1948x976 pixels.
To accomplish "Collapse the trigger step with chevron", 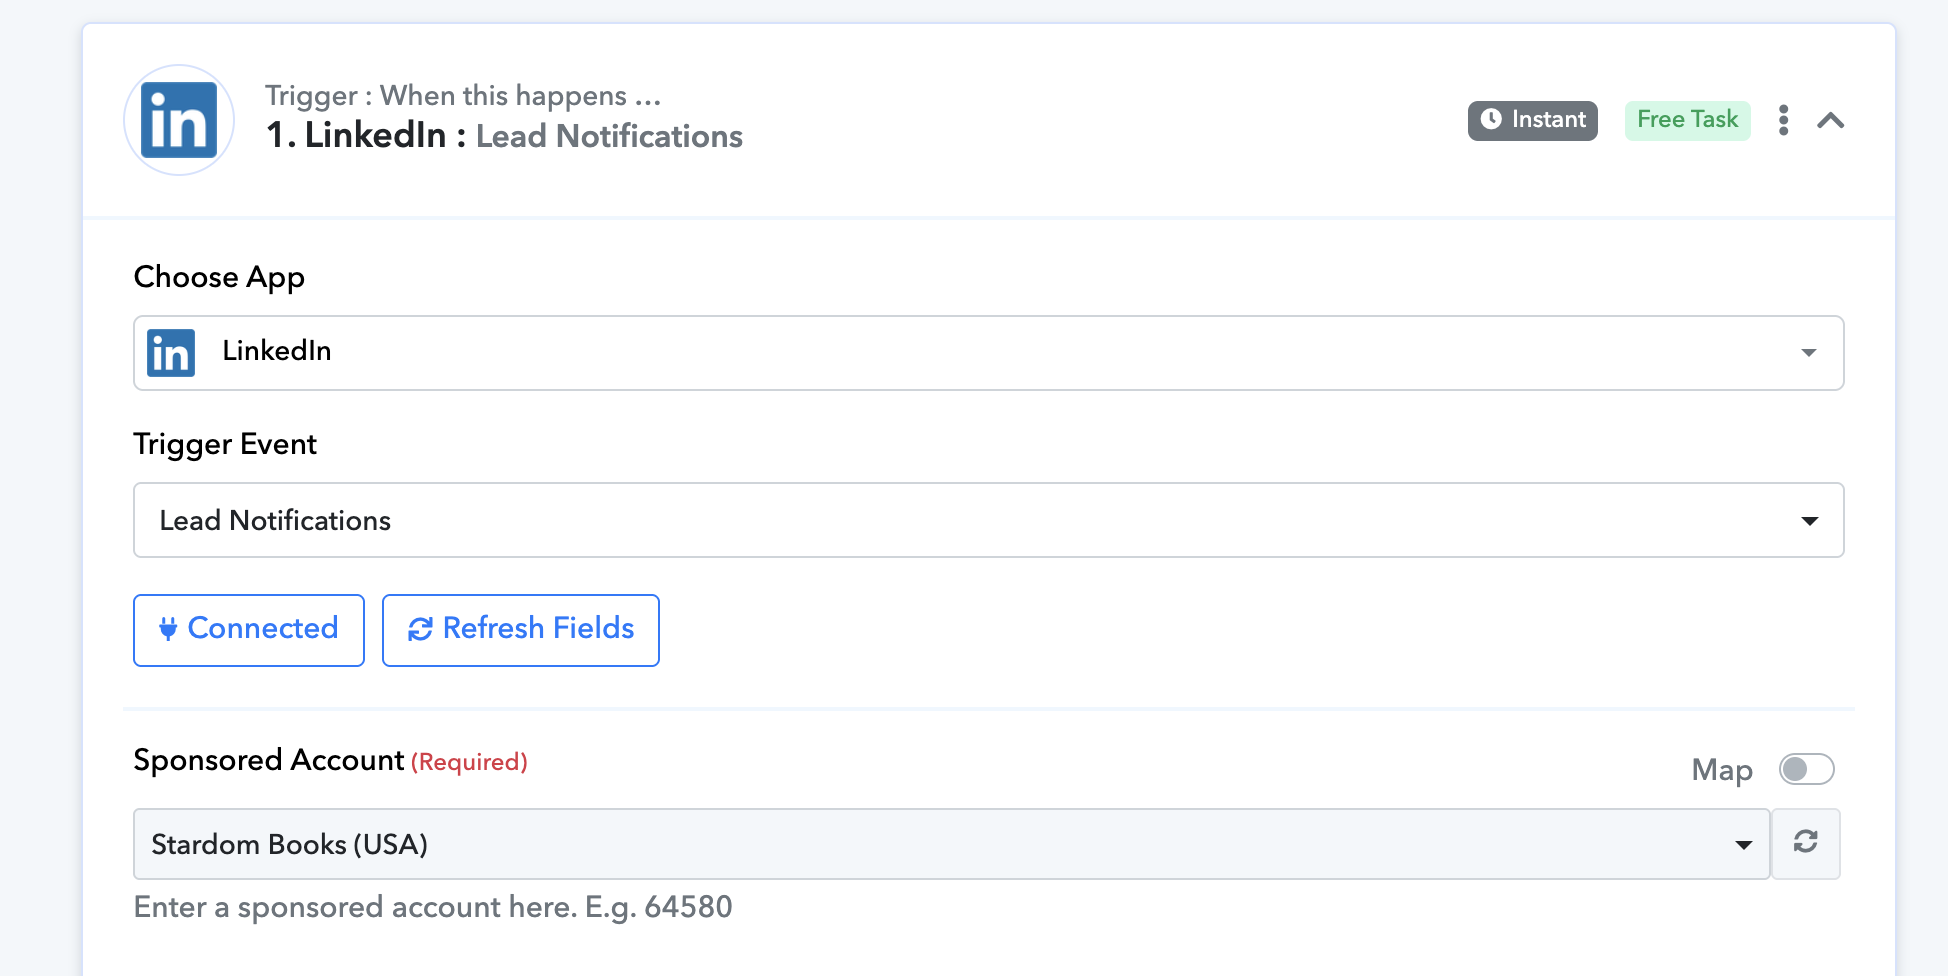I will (x=1830, y=121).
